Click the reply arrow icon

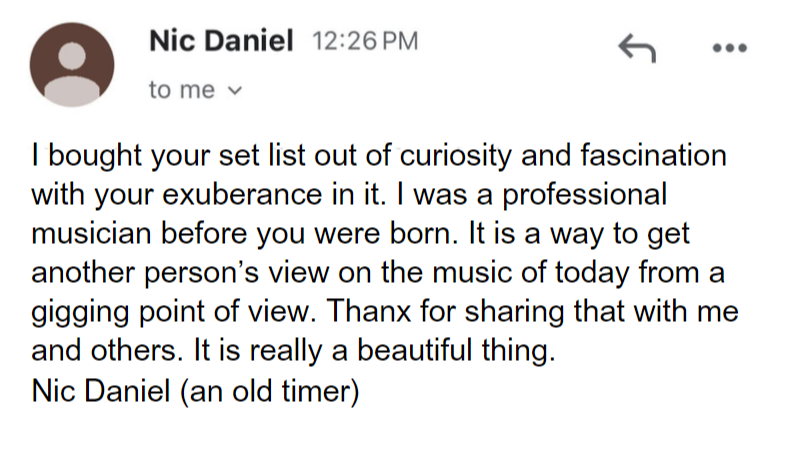pos(638,47)
